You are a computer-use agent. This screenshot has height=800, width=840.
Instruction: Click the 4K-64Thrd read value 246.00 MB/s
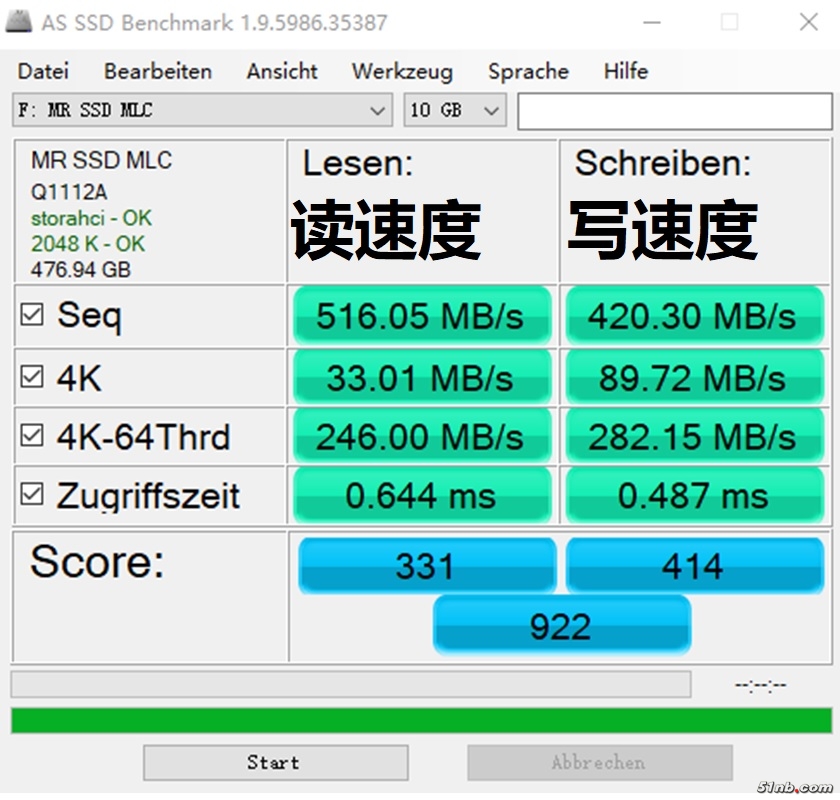(422, 436)
